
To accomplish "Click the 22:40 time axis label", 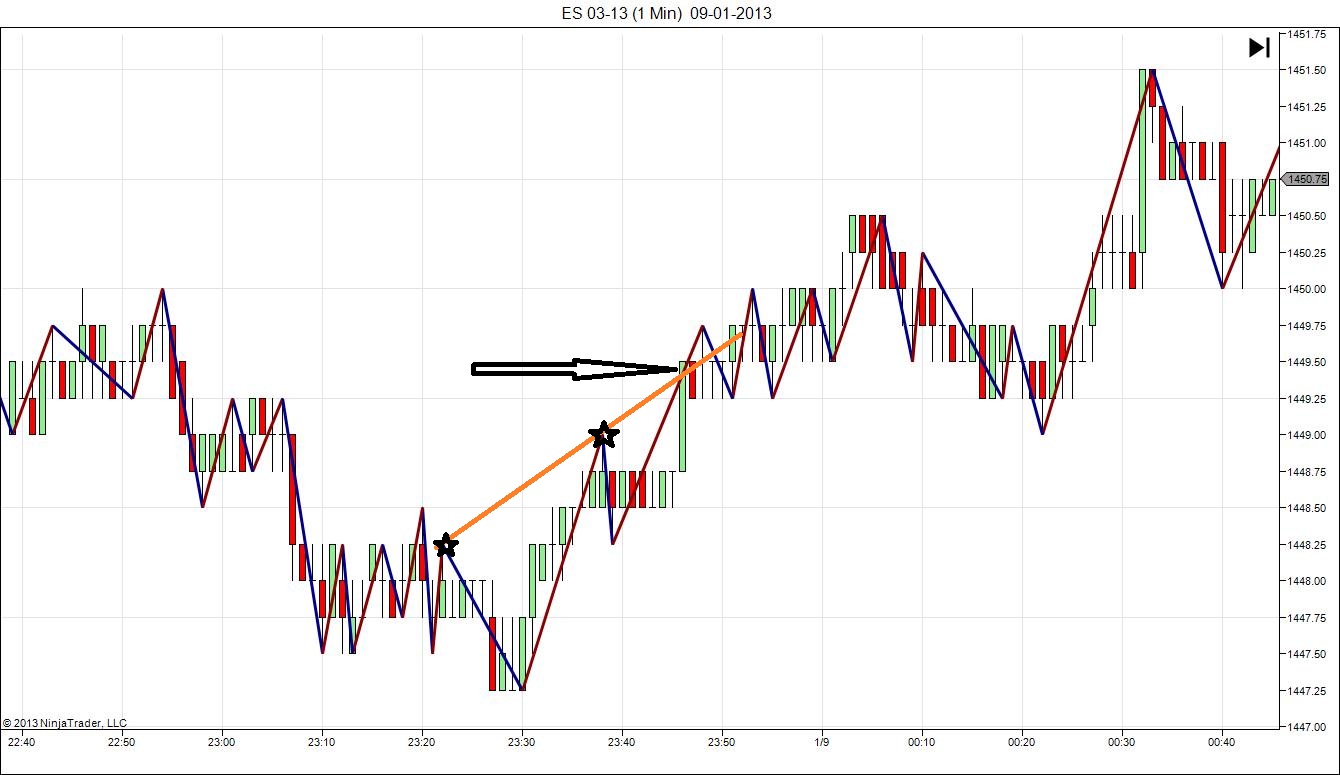I will [21, 742].
